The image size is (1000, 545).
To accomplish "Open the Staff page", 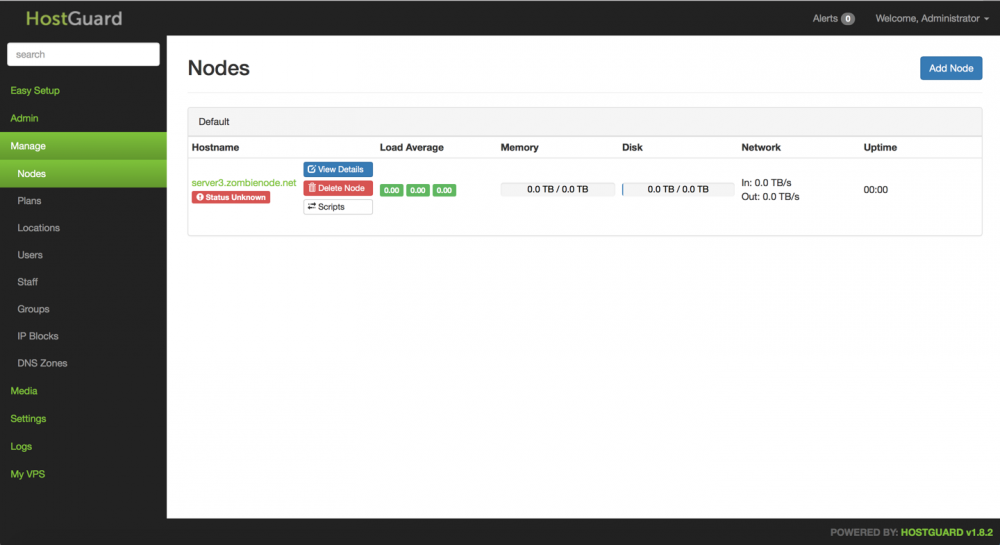I will (27, 282).
